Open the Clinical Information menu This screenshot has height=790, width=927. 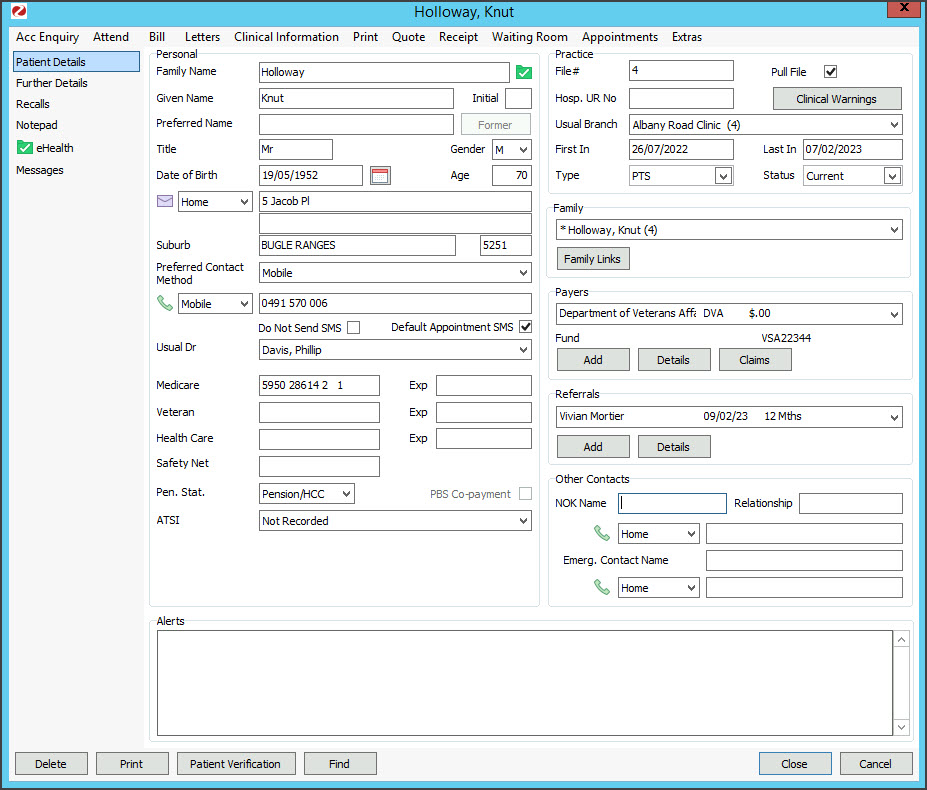pos(286,37)
